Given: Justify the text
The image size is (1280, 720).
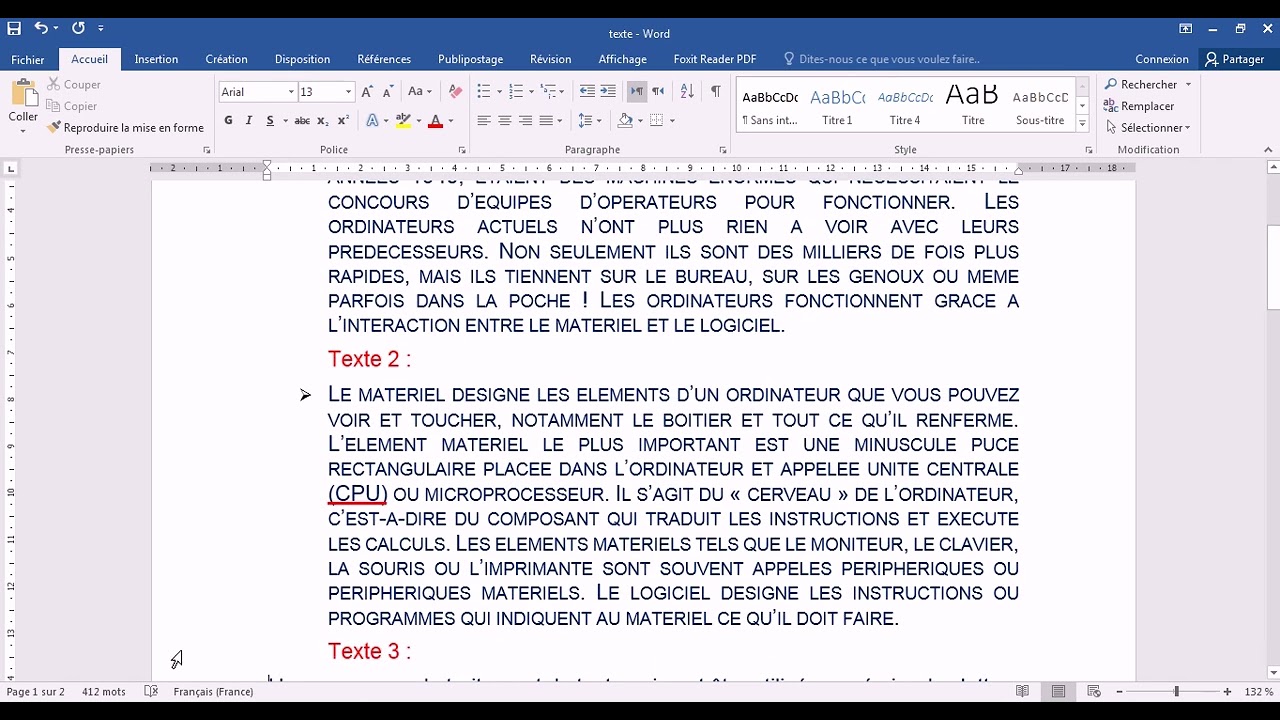Looking at the screenshot, I should (547, 121).
